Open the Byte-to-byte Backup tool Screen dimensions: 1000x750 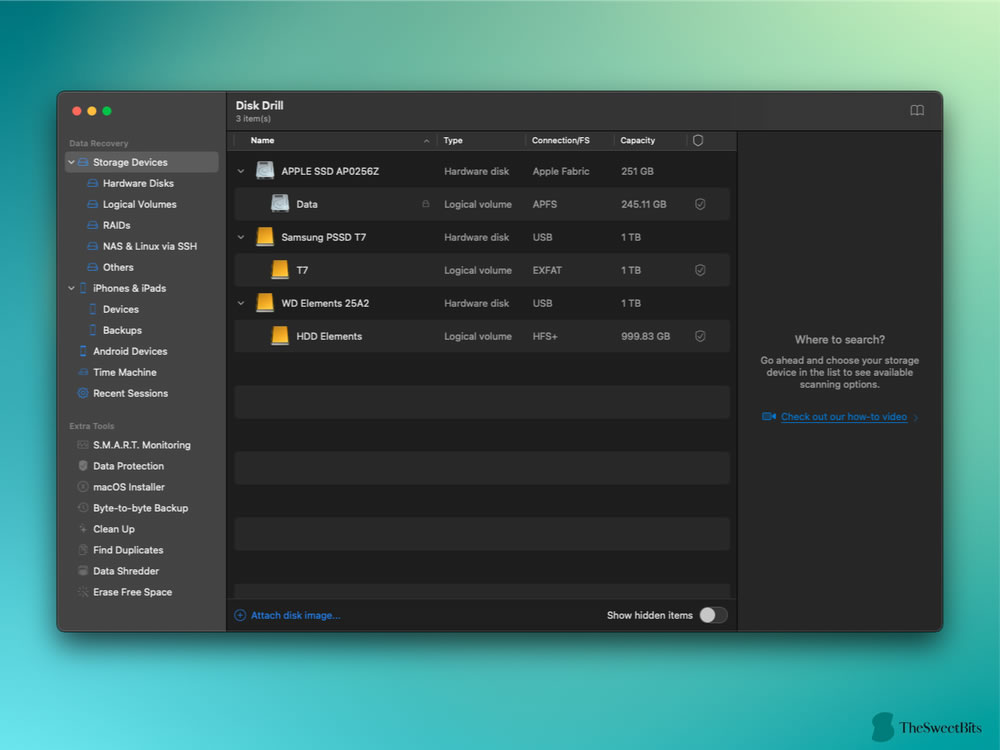point(140,508)
